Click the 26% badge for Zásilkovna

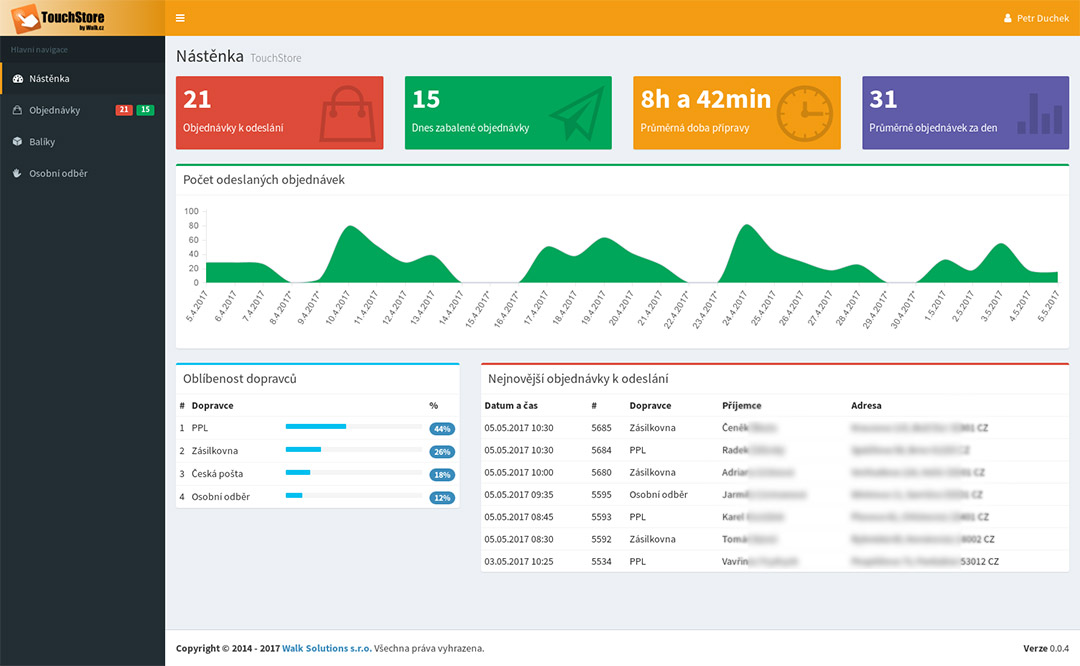(442, 452)
